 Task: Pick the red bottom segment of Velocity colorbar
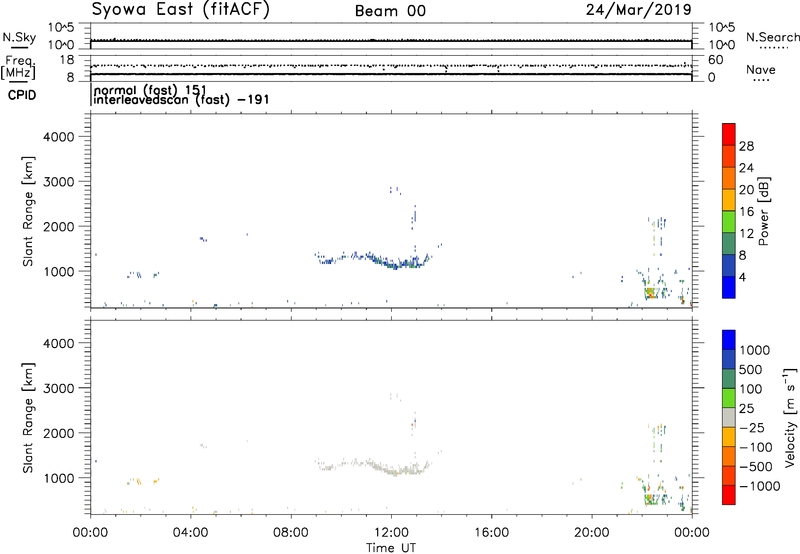[729, 495]
